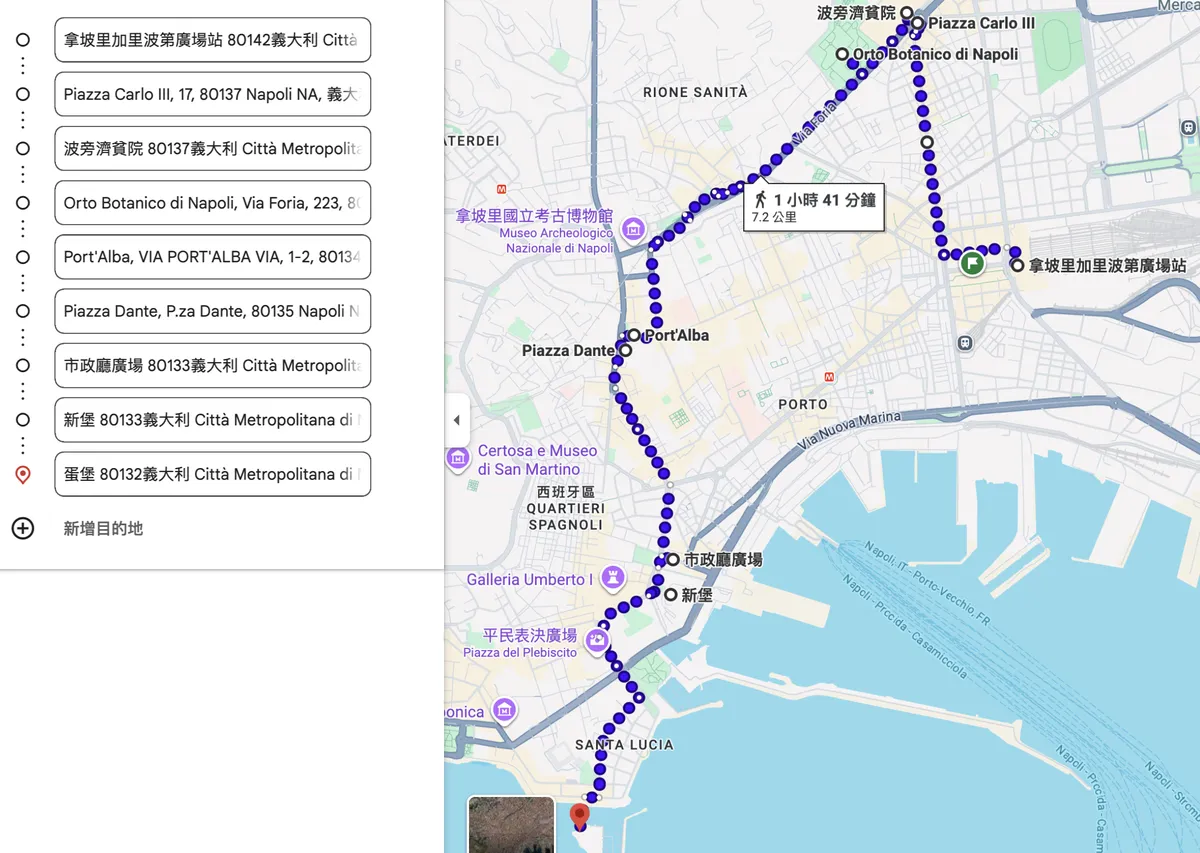The height and width of the screenshot is (853, 1200).
Task: Click the PORTO district label
Action: pos(803,404)
